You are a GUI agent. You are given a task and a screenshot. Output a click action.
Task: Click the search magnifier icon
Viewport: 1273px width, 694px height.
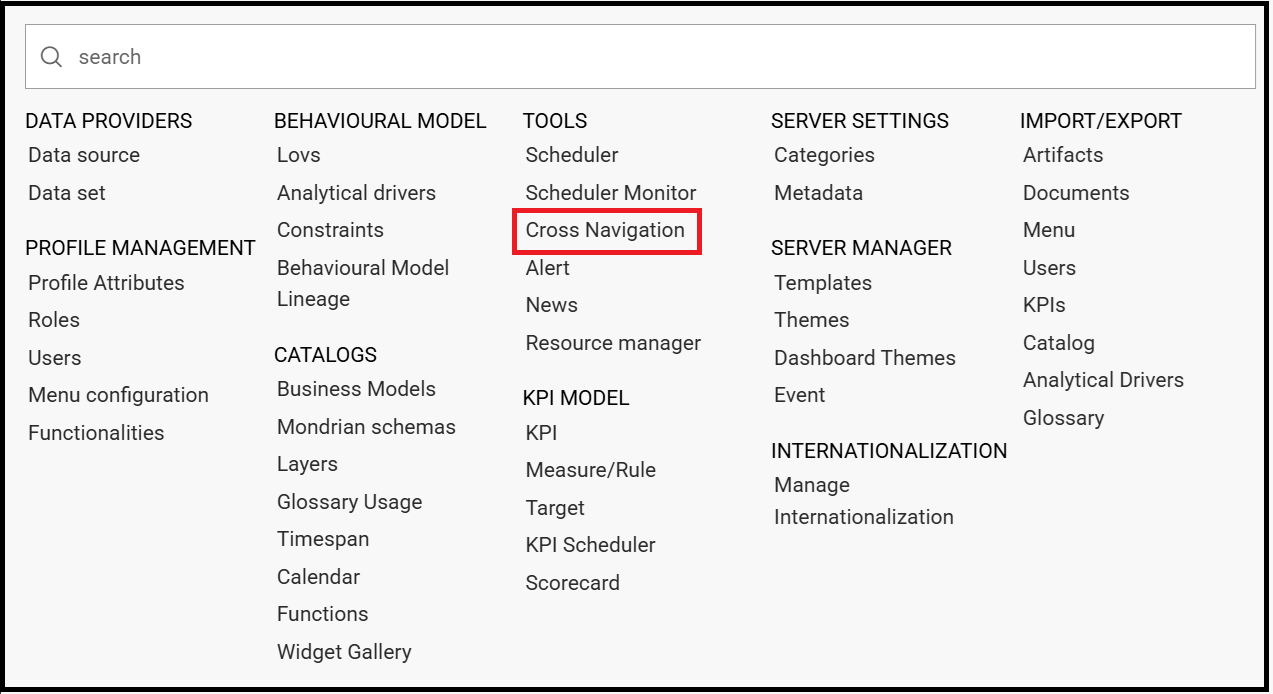[x=51, y=57]
